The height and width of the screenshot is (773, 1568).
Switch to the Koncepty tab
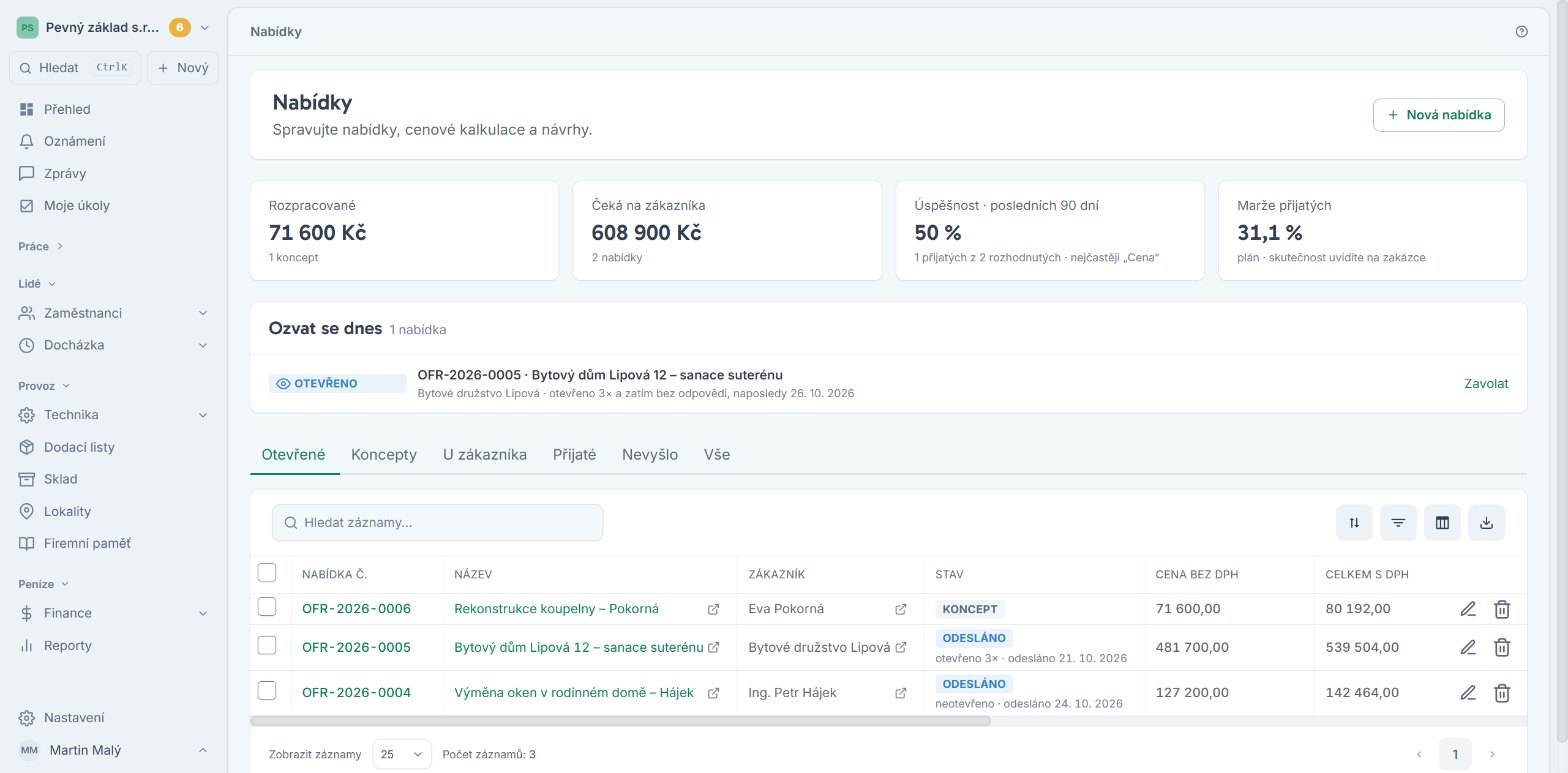[x=384, y=454]
